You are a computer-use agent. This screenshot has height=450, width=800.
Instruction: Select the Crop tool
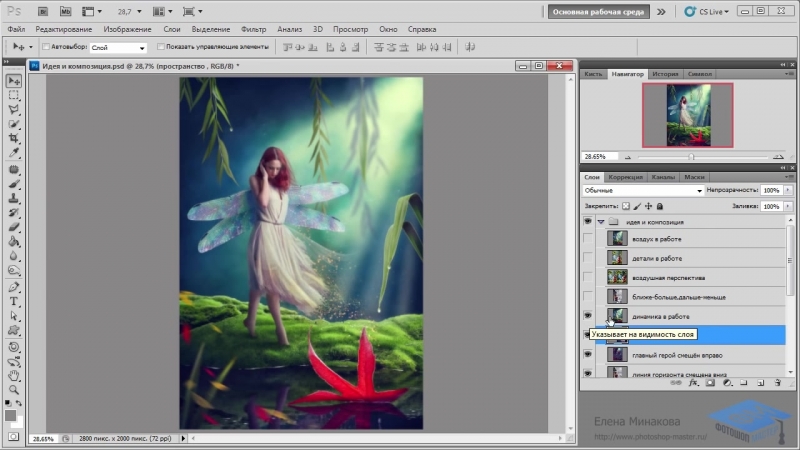point(14,138)
